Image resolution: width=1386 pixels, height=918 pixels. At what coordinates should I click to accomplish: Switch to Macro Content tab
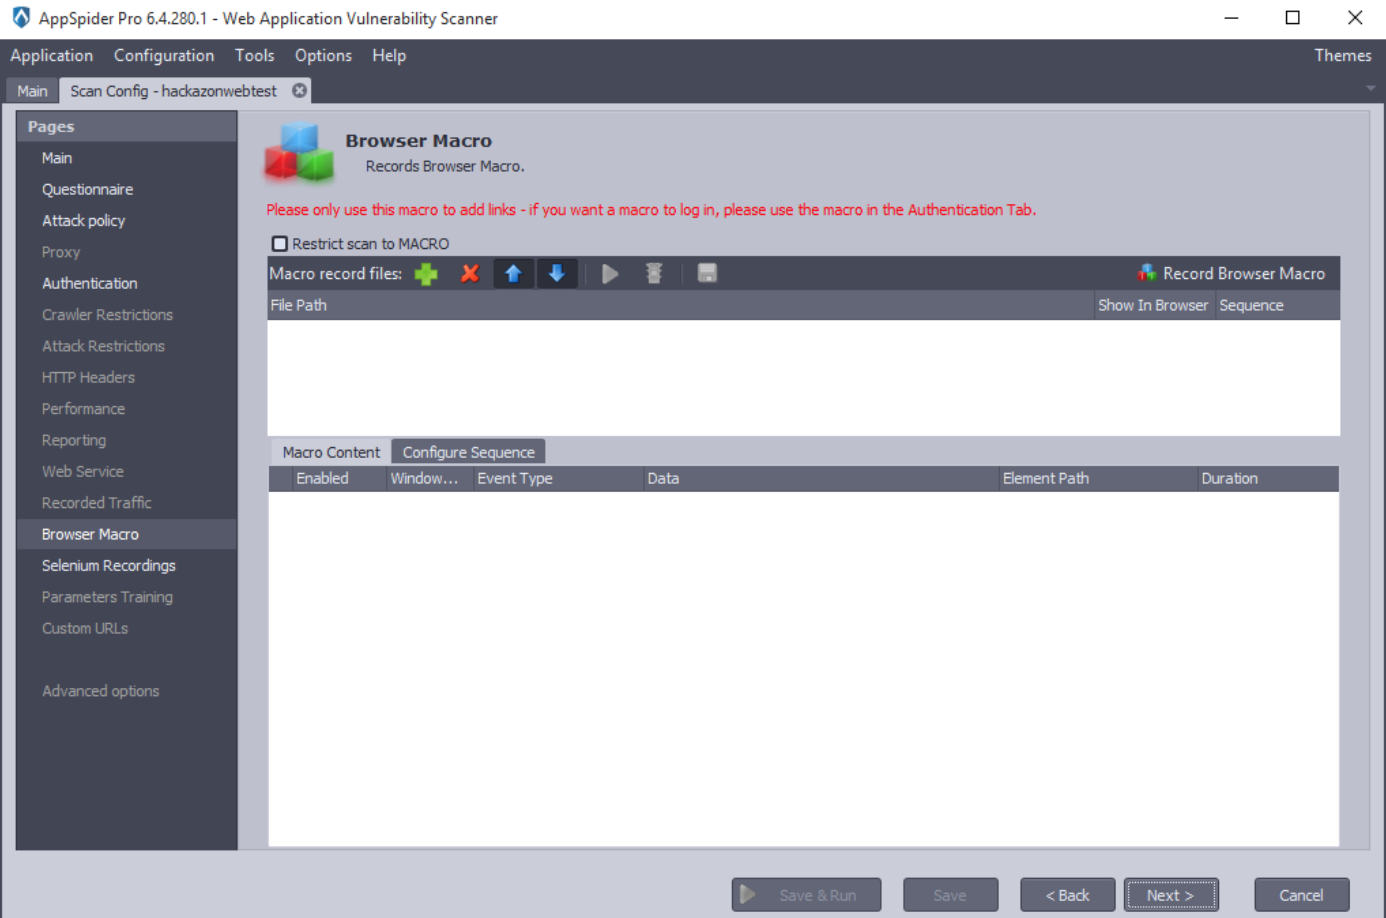tap(331, 452)
